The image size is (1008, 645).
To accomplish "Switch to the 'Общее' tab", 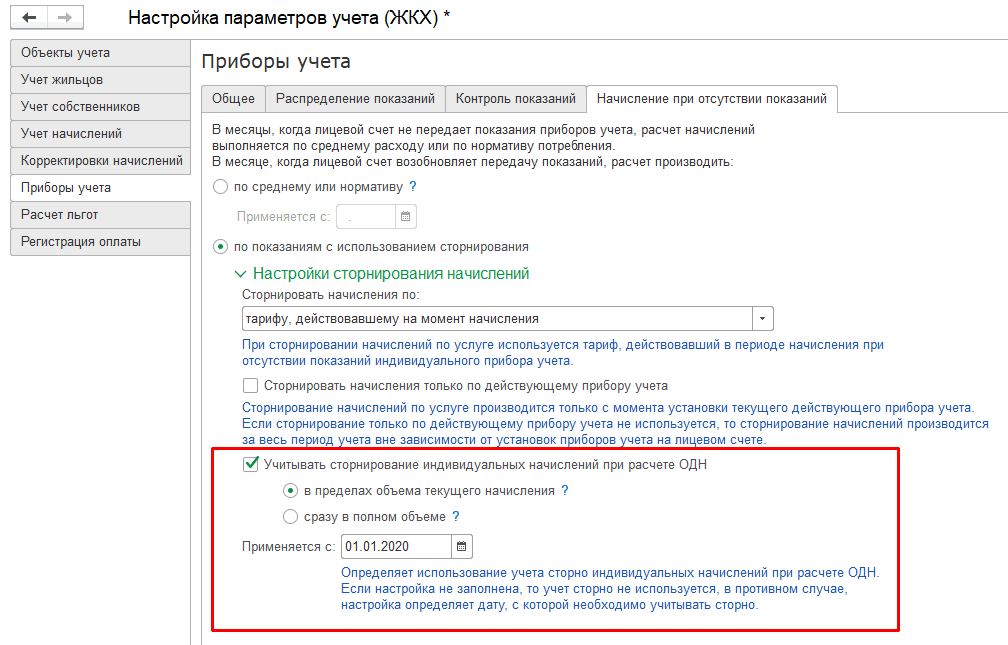I will point(233,99).
